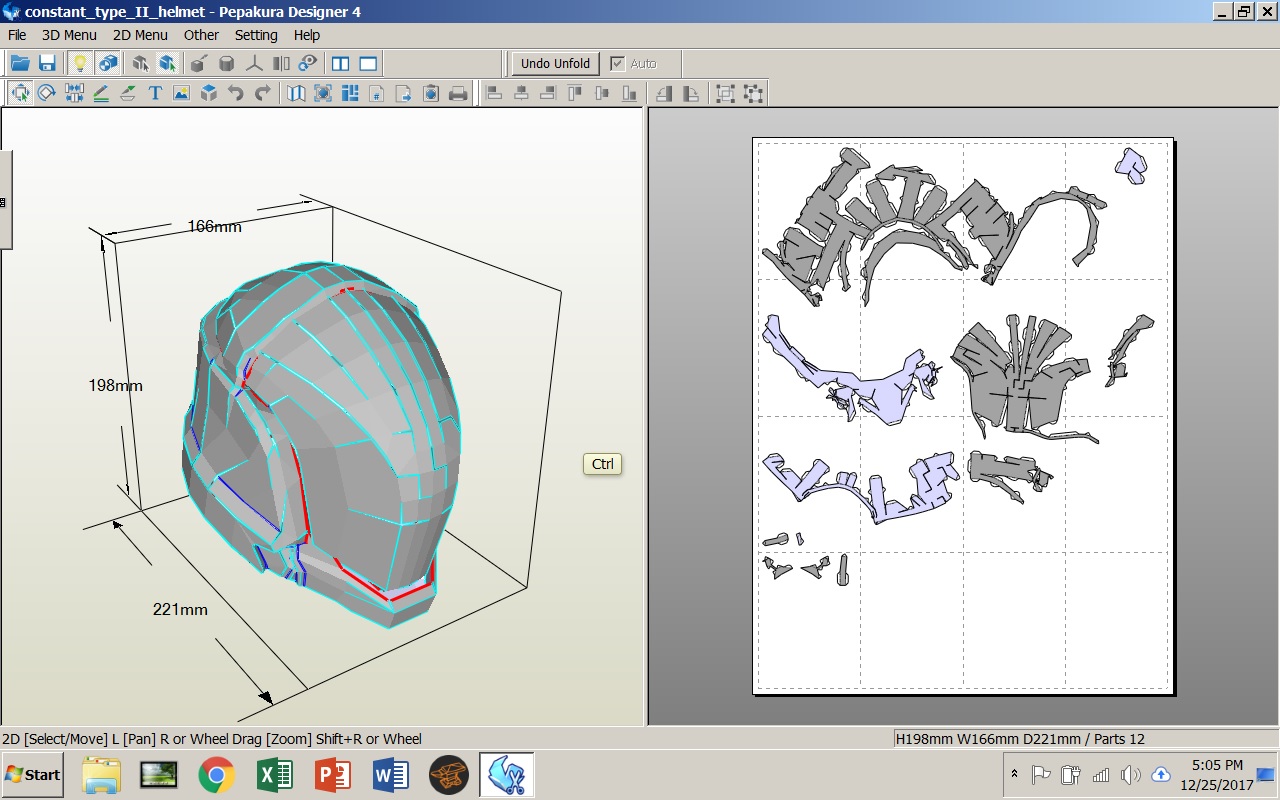
Task: Align selected parts to vertical middle
Action: (602, 93)
